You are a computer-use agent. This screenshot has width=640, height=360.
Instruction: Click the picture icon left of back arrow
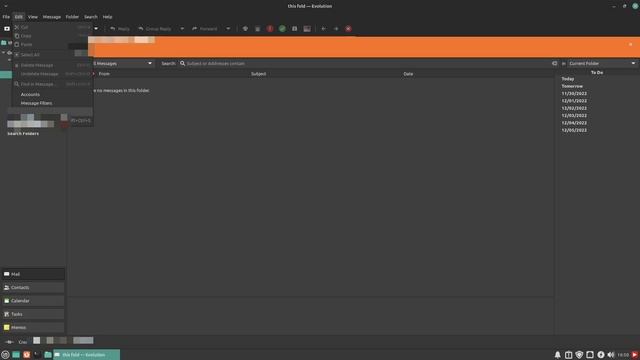pos(307,29)
